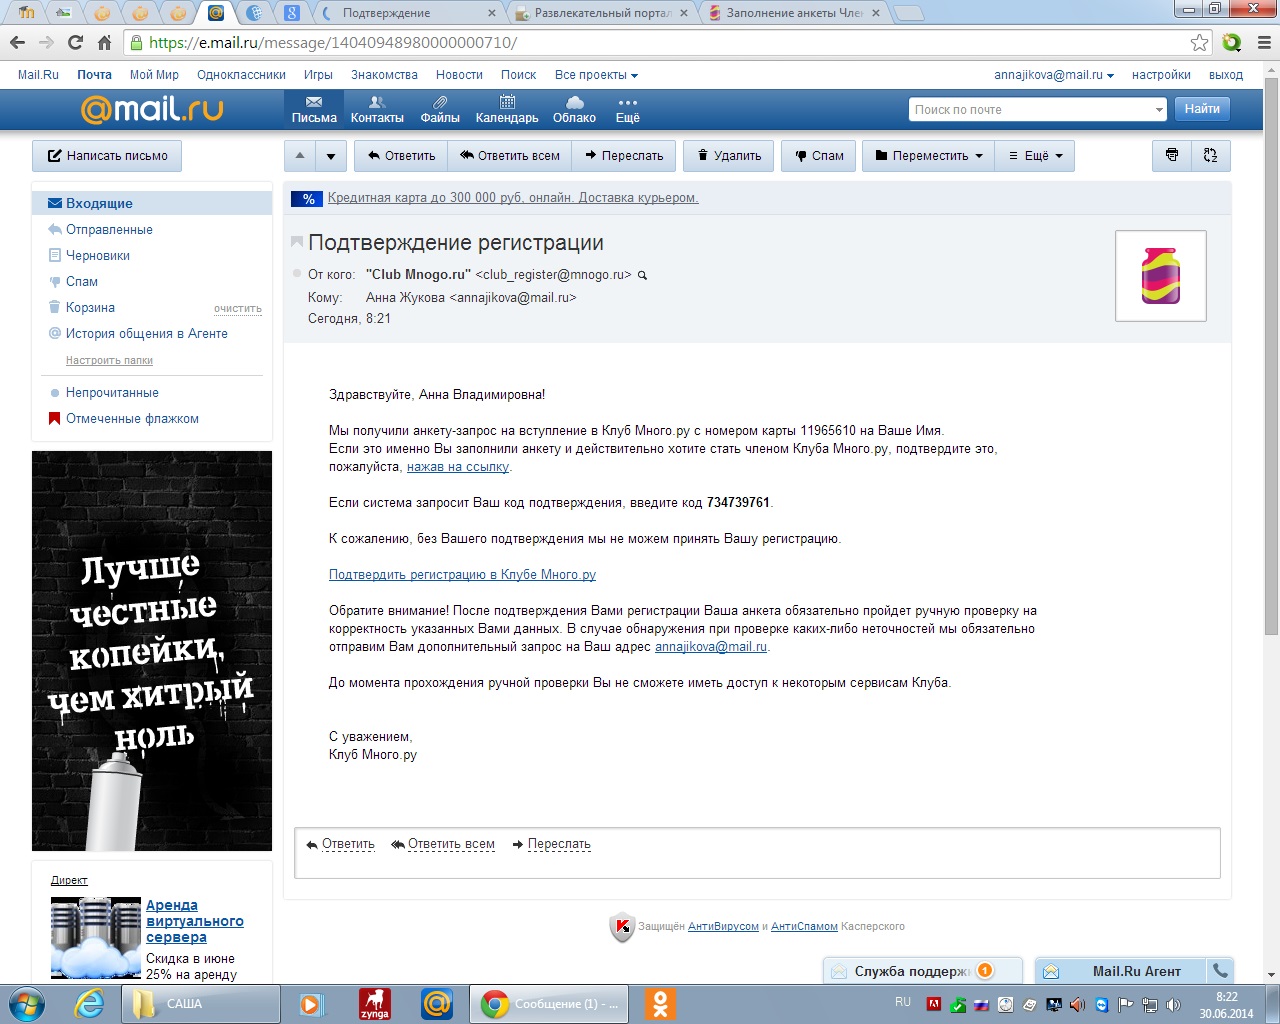
Task: Click the sender avatar thumbnail
Action: [x=1161, y=276]
